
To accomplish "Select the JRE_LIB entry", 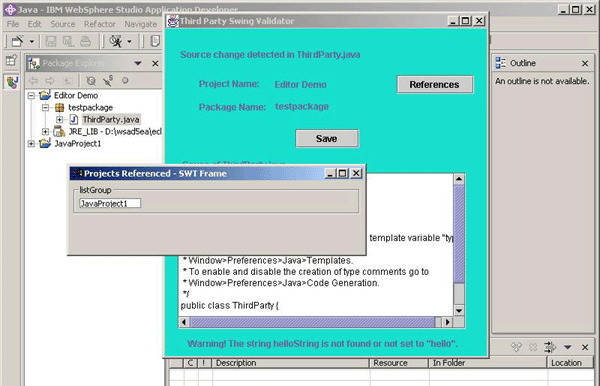I will pos(115,132).
